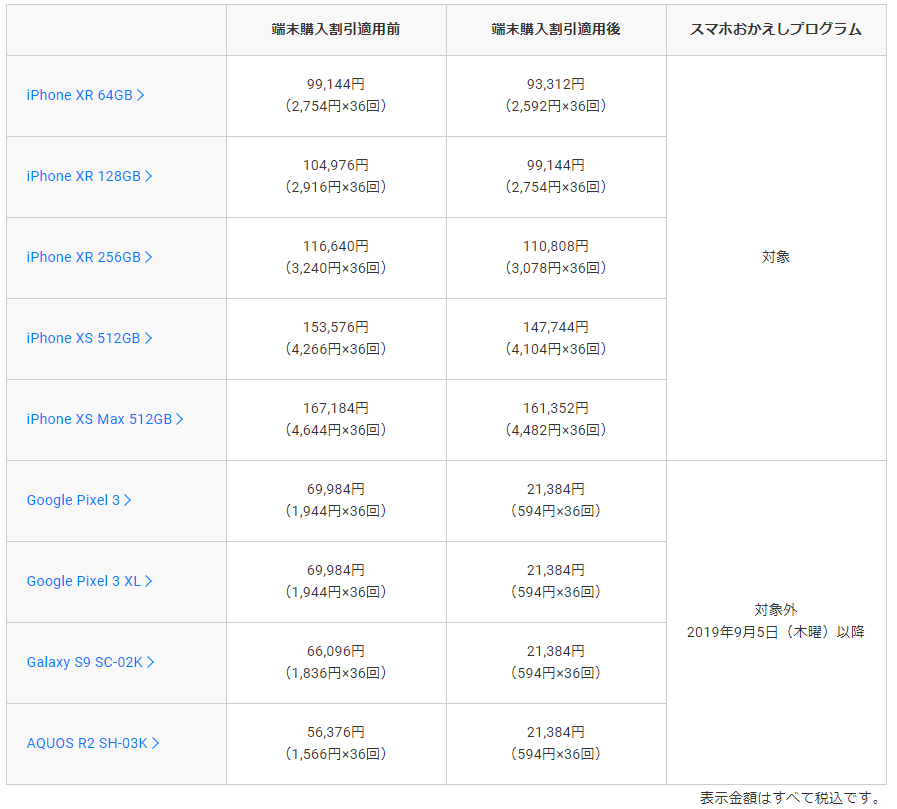Select the 対象外 text in program column
The height and width of the screenshot is (809, 897).
[776, 610]
